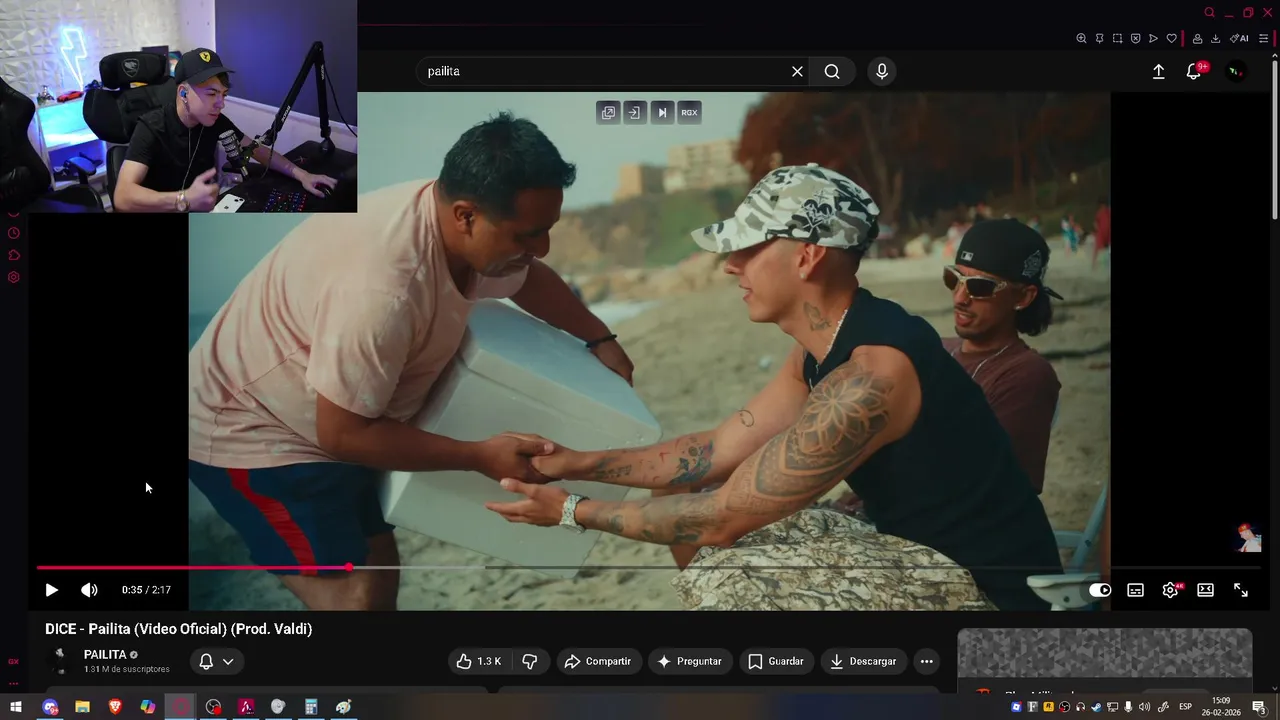Open the sidebar history clock icon
The width and height of the screenshot is (1280, 720).
pos(14,233)
